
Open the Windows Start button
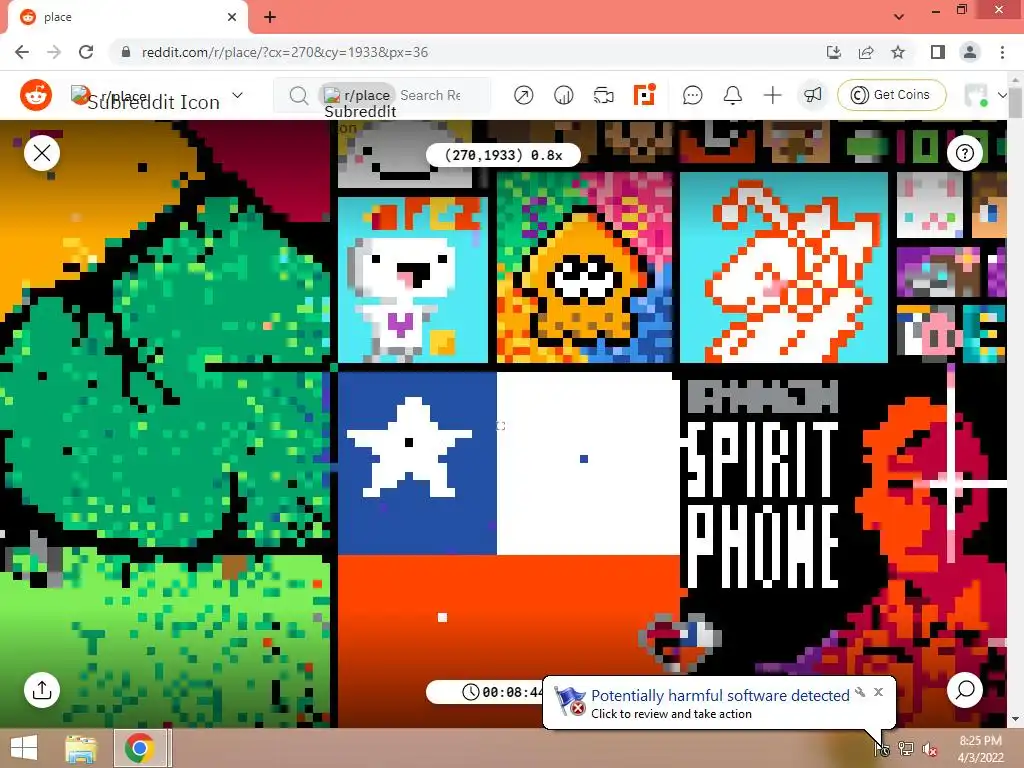coord(24,748)
